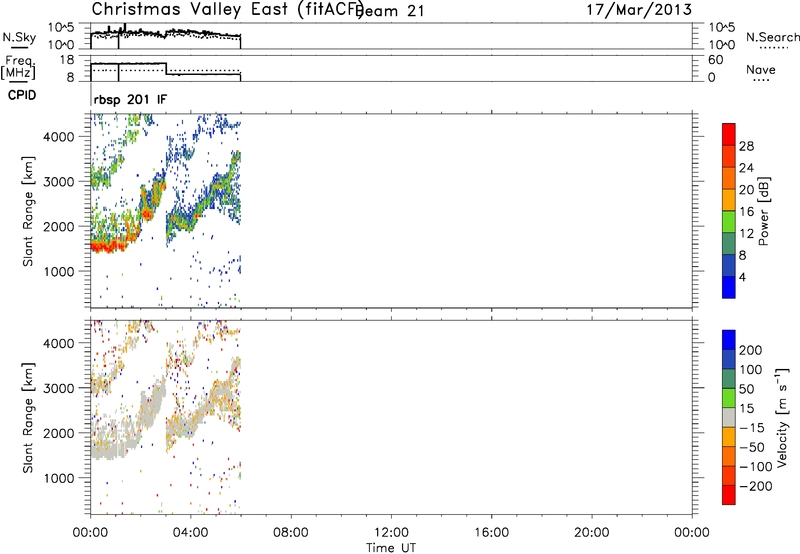The width and height of the screenshot is (800, 554).
Task: Click the '200' velocity color bar tick
Action: 751,350
